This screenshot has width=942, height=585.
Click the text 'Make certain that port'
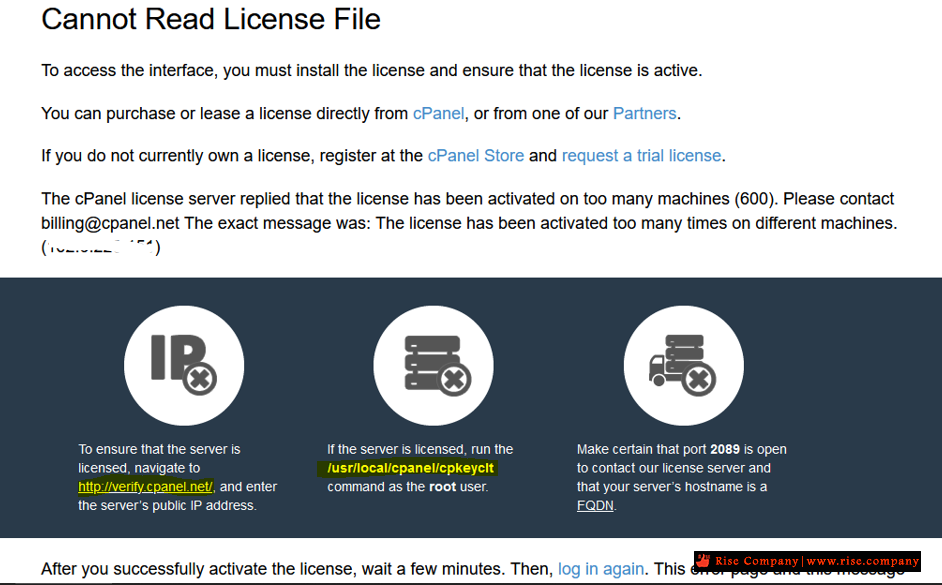click(x=642, y=449)
